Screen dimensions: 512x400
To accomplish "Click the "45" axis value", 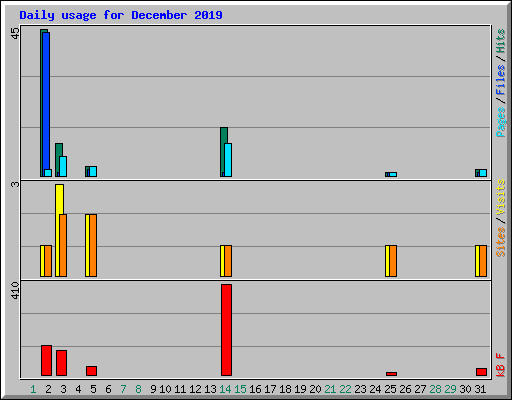I will tap(15, 33).
